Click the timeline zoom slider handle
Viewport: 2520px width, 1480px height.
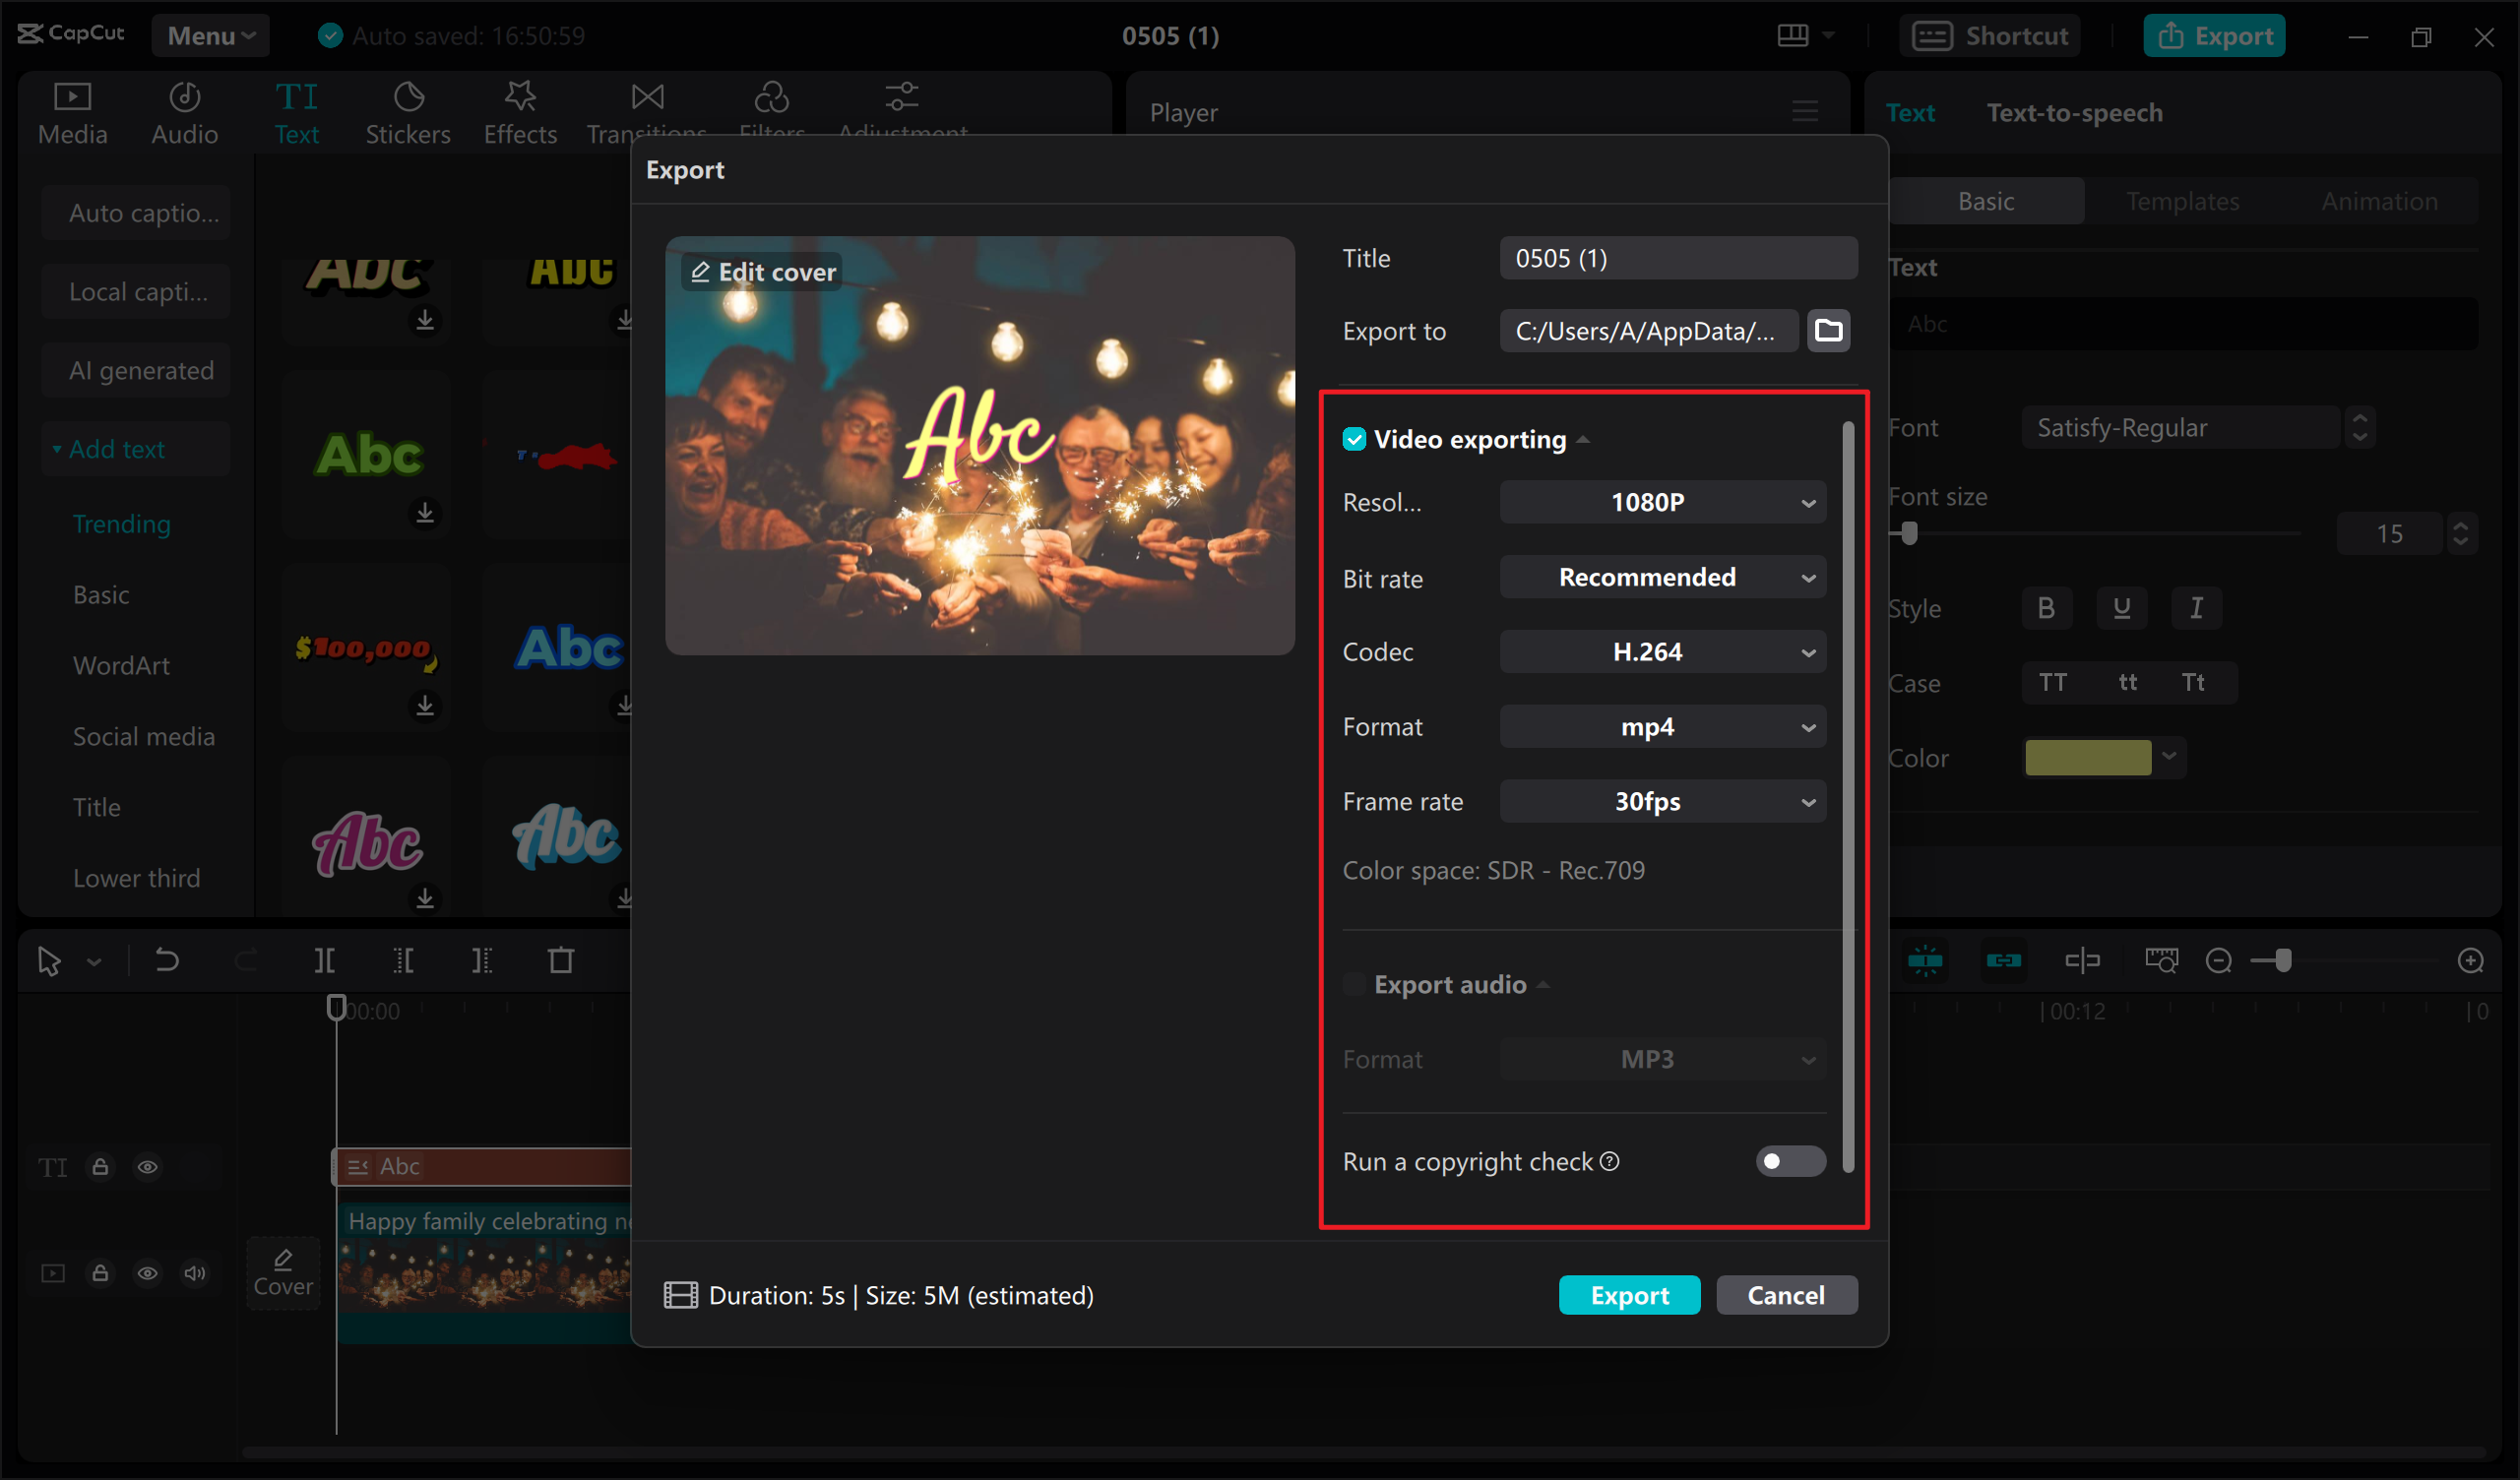point(2283,961)
